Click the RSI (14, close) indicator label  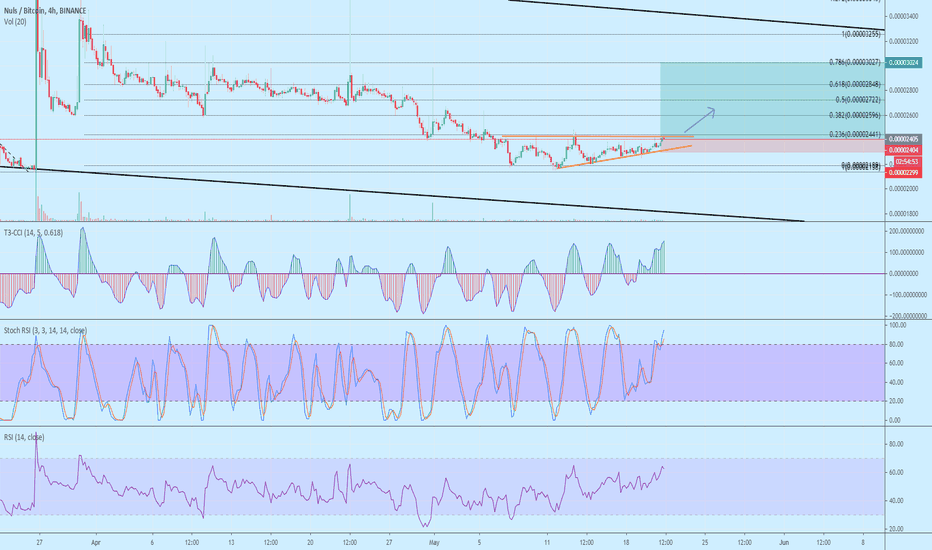tap(24, 437)
